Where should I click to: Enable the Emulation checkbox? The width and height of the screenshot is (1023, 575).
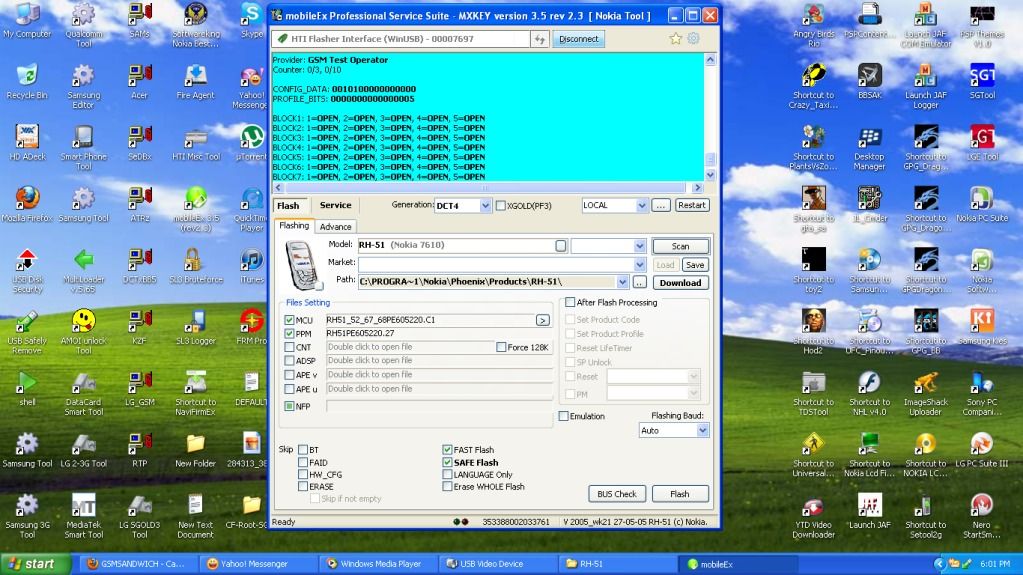tap(564, 416)
